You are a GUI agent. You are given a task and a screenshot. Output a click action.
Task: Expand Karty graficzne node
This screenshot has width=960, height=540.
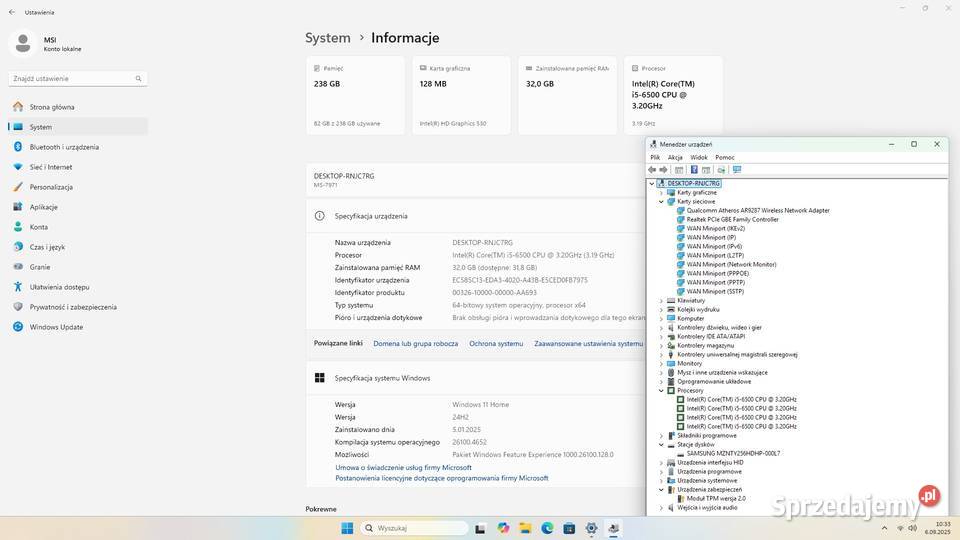click(661, 192)
